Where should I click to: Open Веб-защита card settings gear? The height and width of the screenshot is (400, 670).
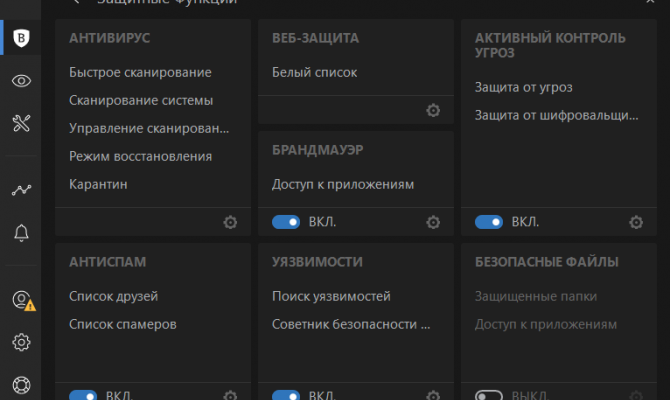433,110
